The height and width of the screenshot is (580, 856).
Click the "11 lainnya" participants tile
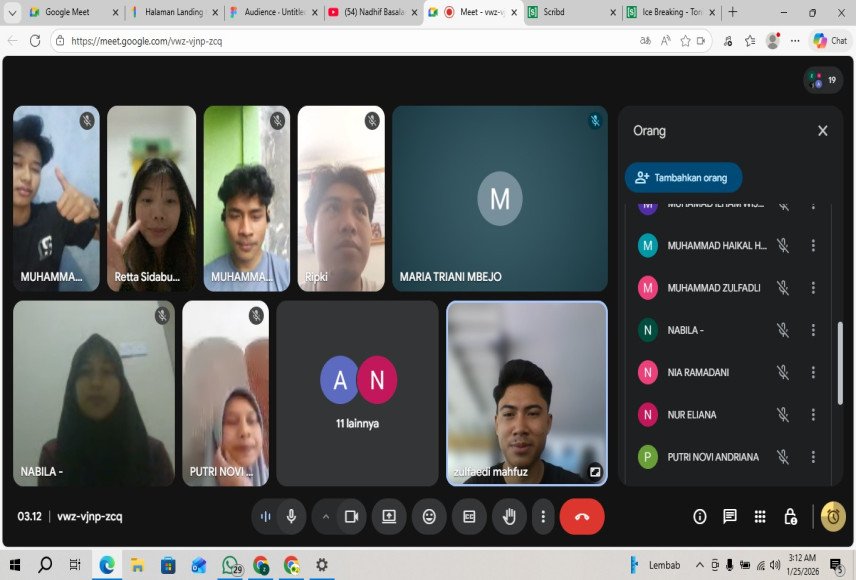point(358,393)
